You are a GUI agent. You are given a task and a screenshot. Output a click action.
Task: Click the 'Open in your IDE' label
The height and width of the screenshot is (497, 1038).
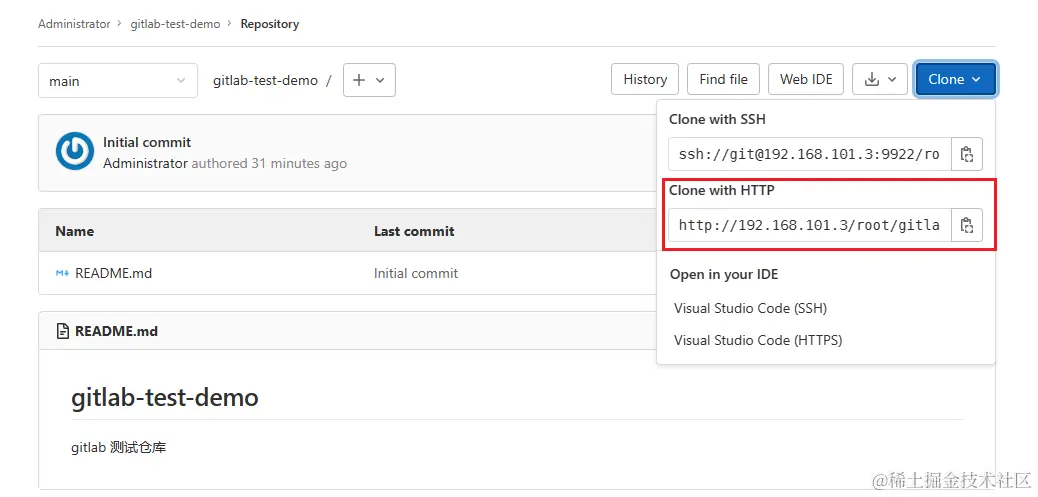click(724, 275)
